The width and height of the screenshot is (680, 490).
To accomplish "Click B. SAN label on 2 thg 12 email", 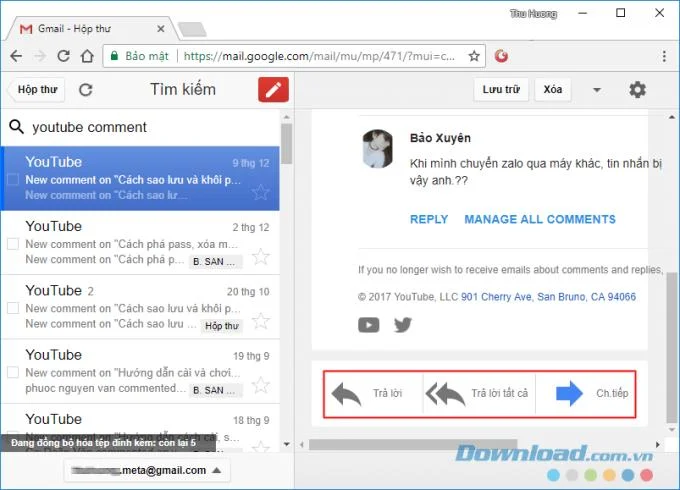I will tap(216, 261).
